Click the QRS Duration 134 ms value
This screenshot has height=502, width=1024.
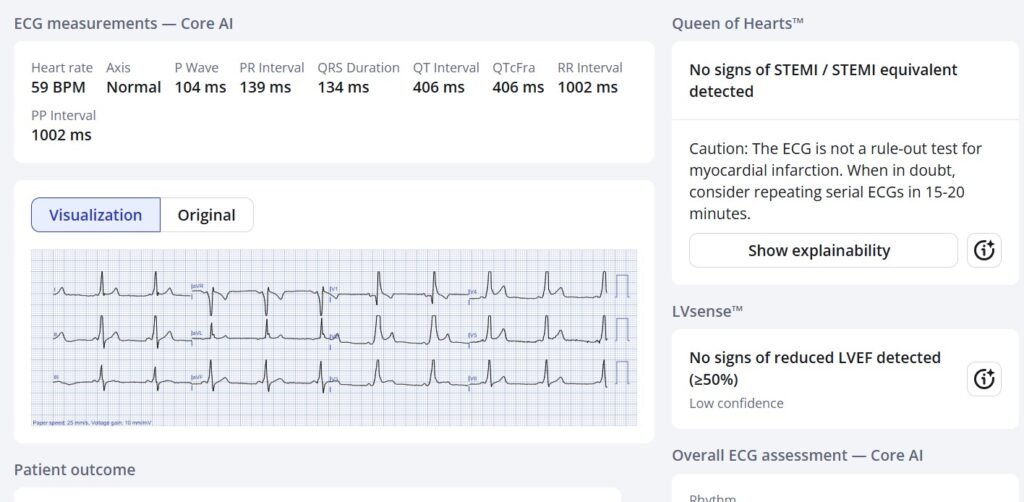343,87
